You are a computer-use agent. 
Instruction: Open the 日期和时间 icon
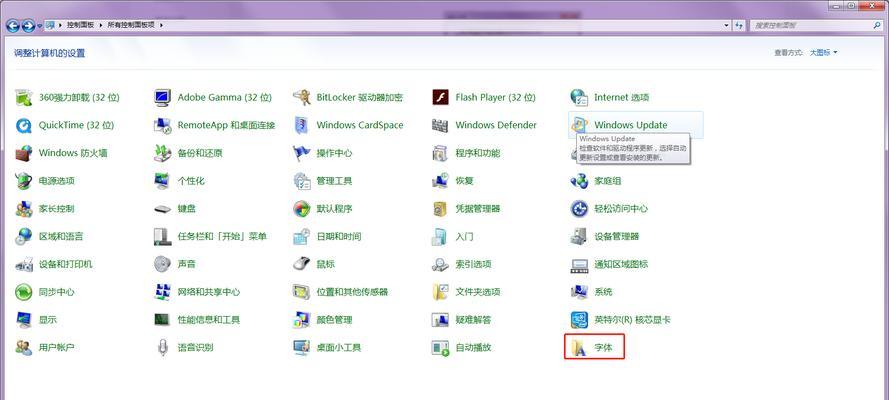302,236
